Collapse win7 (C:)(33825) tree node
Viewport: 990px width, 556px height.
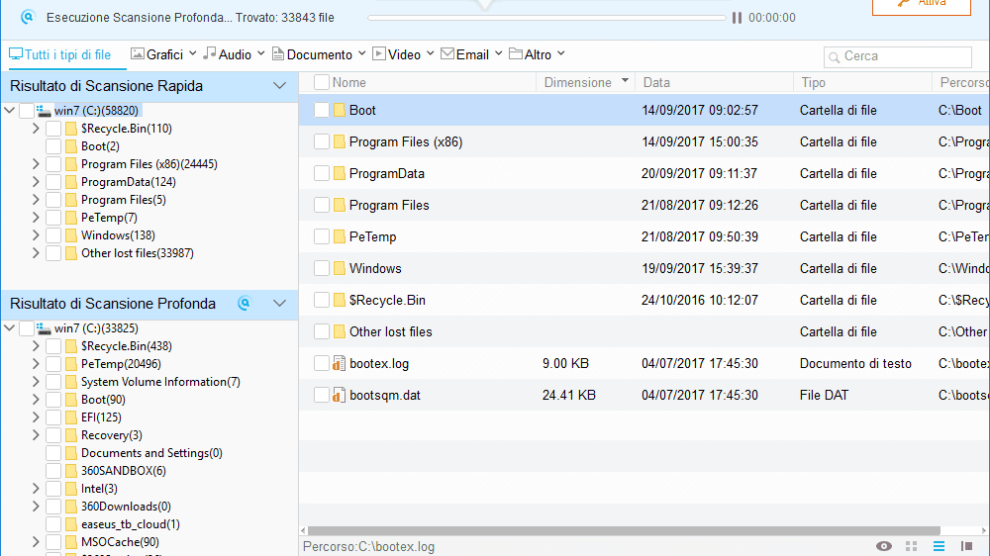click(x=9, y=328)
